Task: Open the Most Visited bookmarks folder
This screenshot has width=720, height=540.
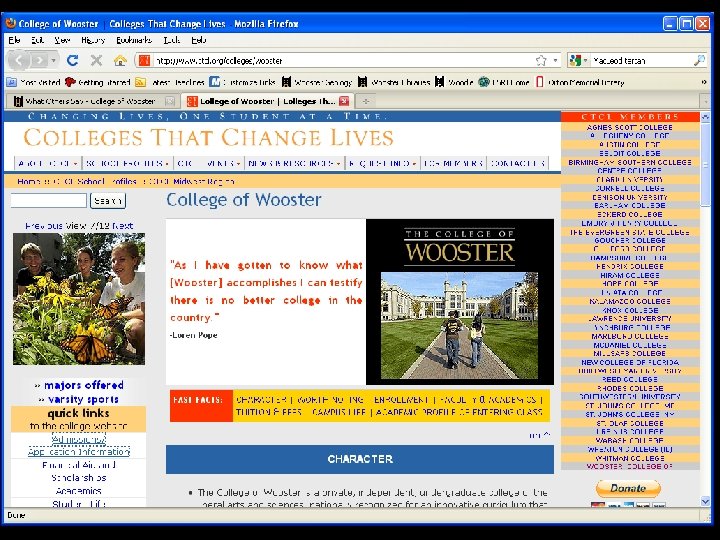Action: (x=34, y=82)
